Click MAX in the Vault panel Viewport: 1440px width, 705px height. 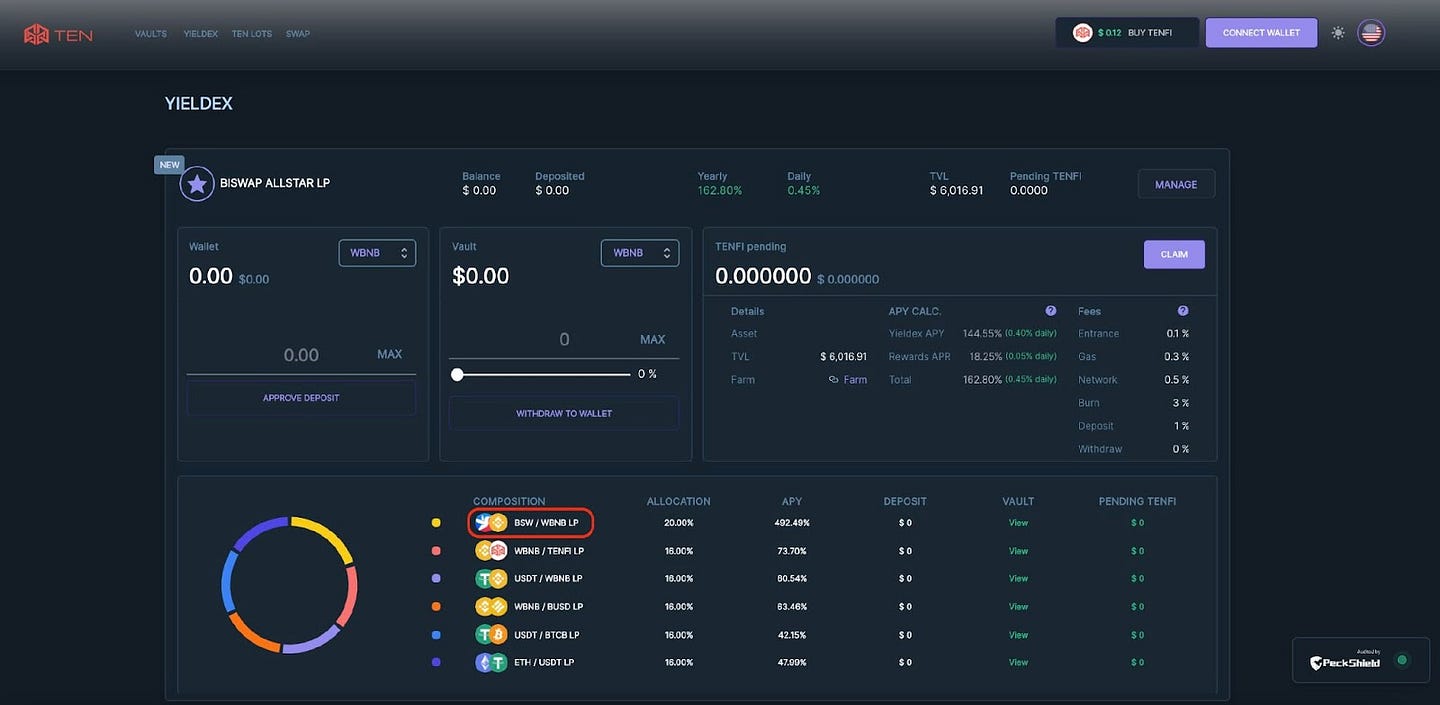pos(652,339)
